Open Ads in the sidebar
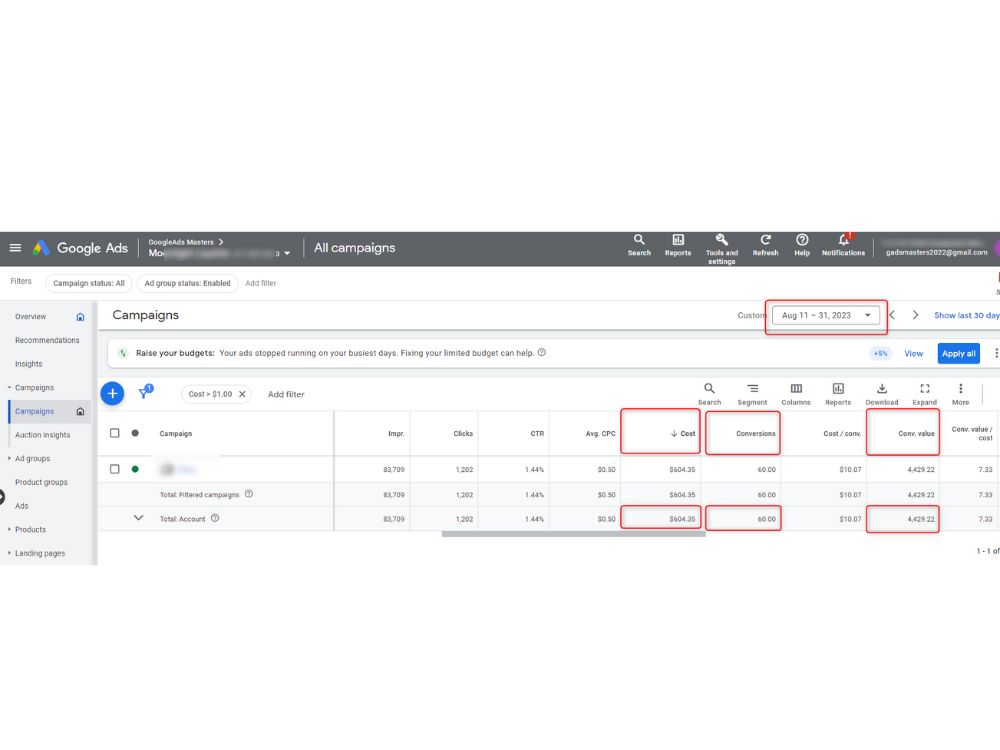This screenshot has width=1000, height=750. click(22, 506)
